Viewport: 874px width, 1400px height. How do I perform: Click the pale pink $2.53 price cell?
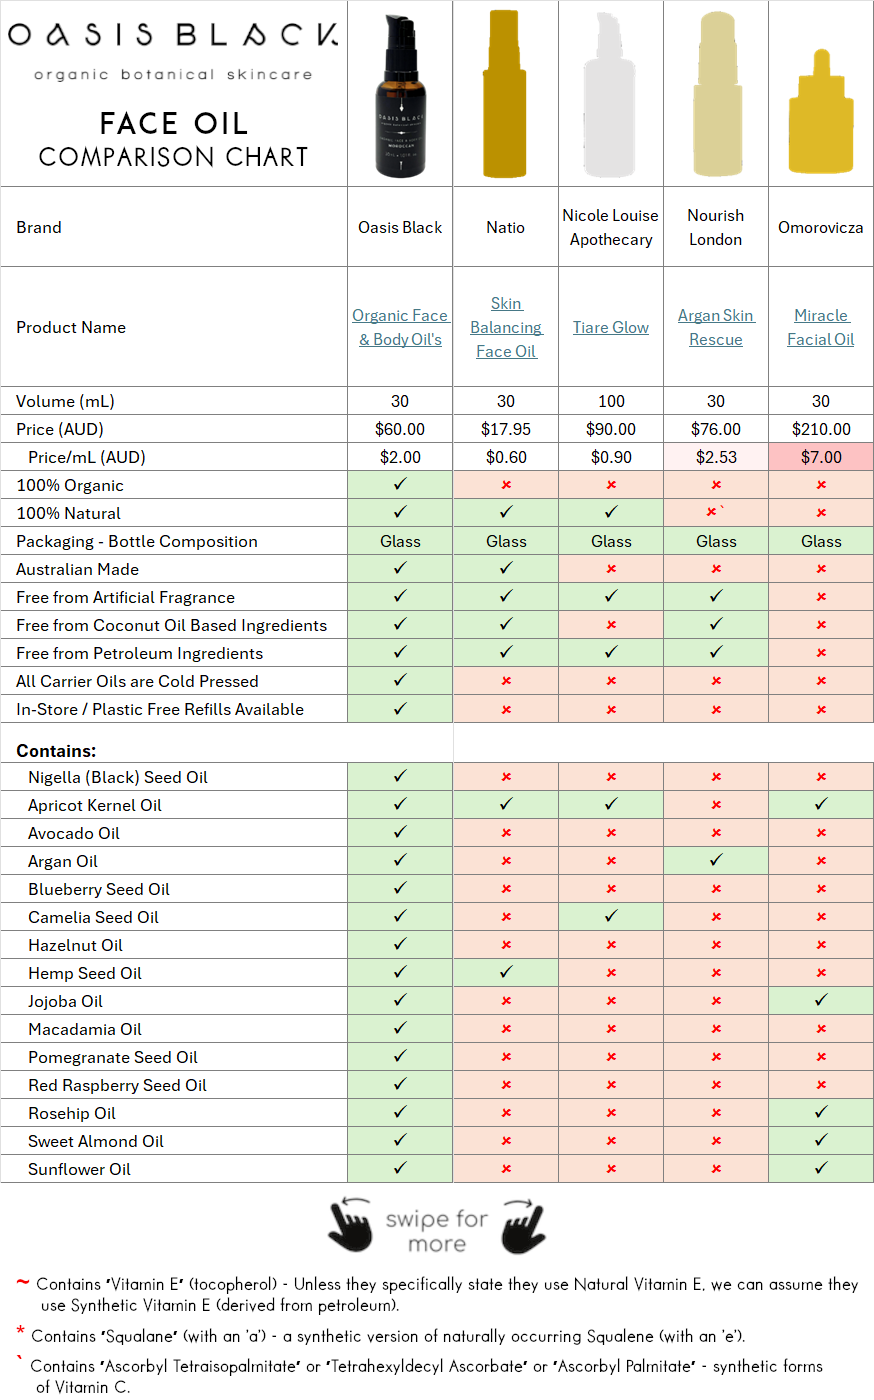(716, 457)
